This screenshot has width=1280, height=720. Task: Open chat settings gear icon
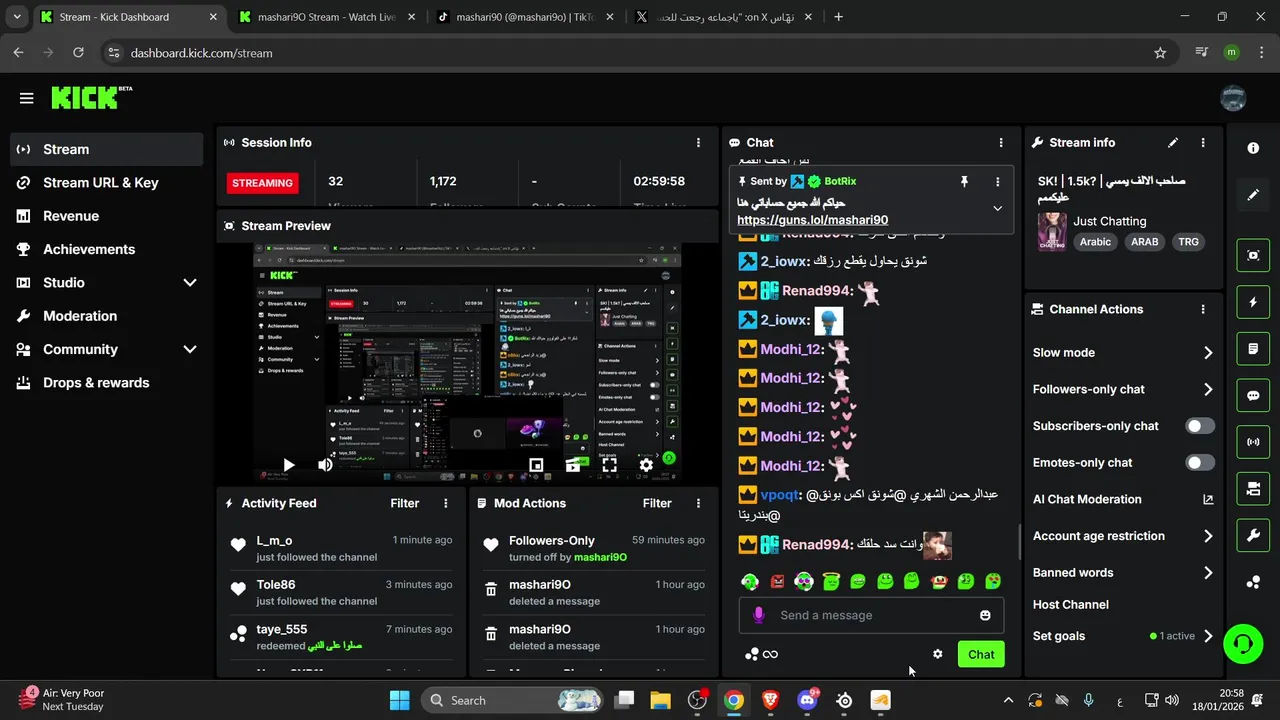click(938, 654)
